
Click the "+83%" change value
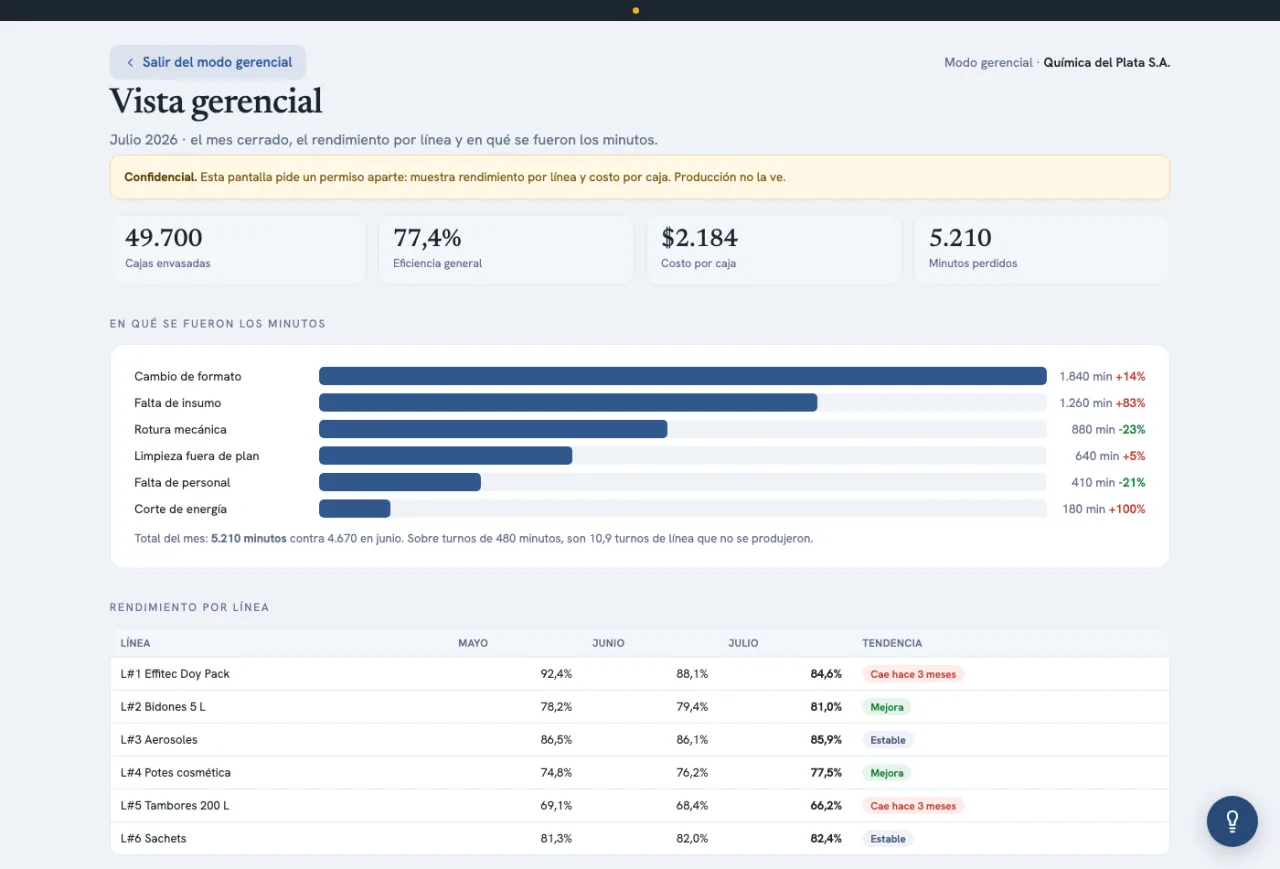[1130, 403]
